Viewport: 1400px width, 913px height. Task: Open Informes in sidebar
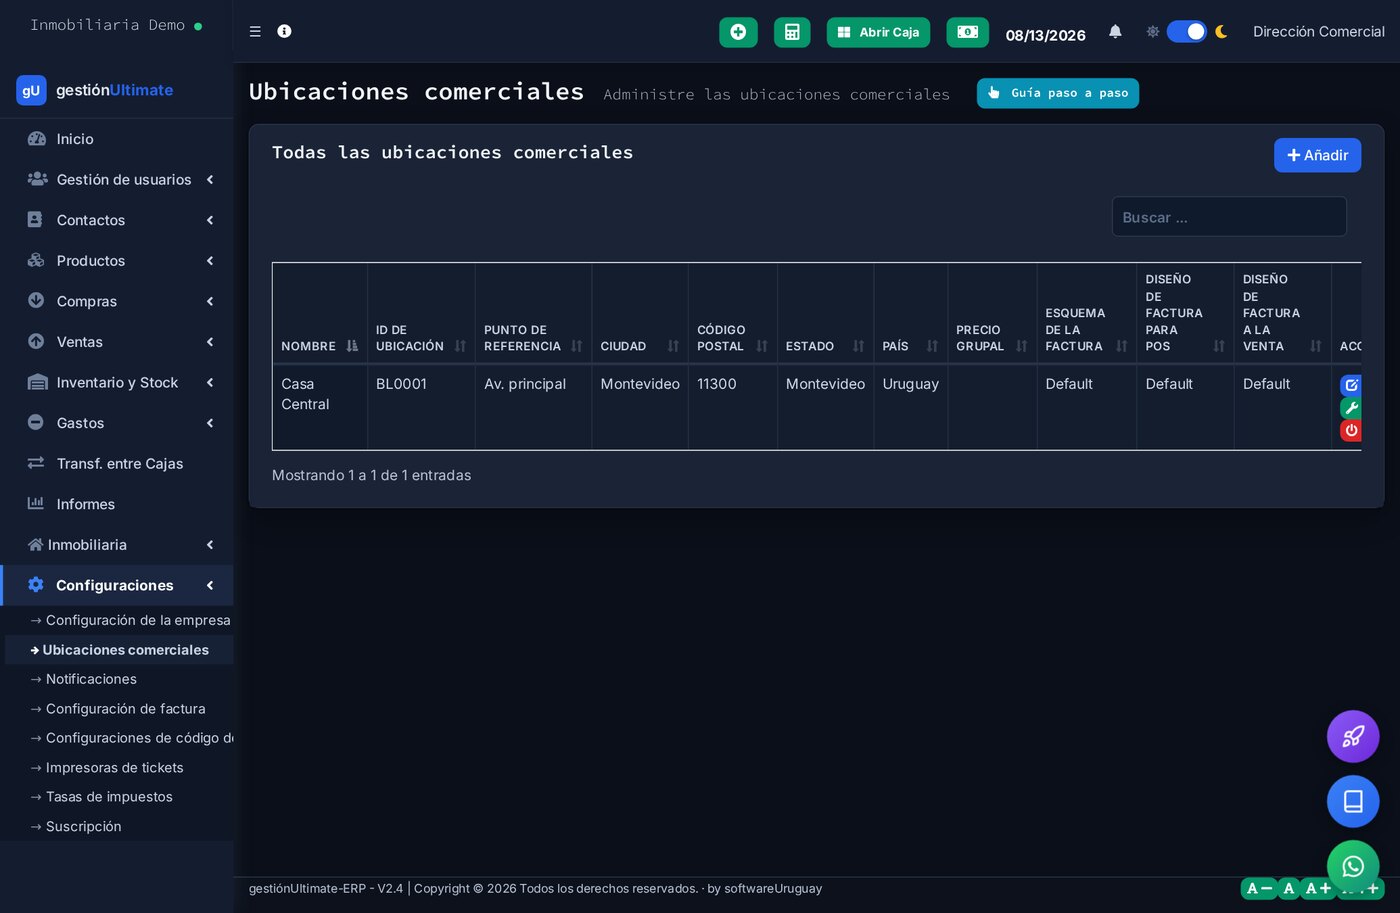click(x=119, y=504)
